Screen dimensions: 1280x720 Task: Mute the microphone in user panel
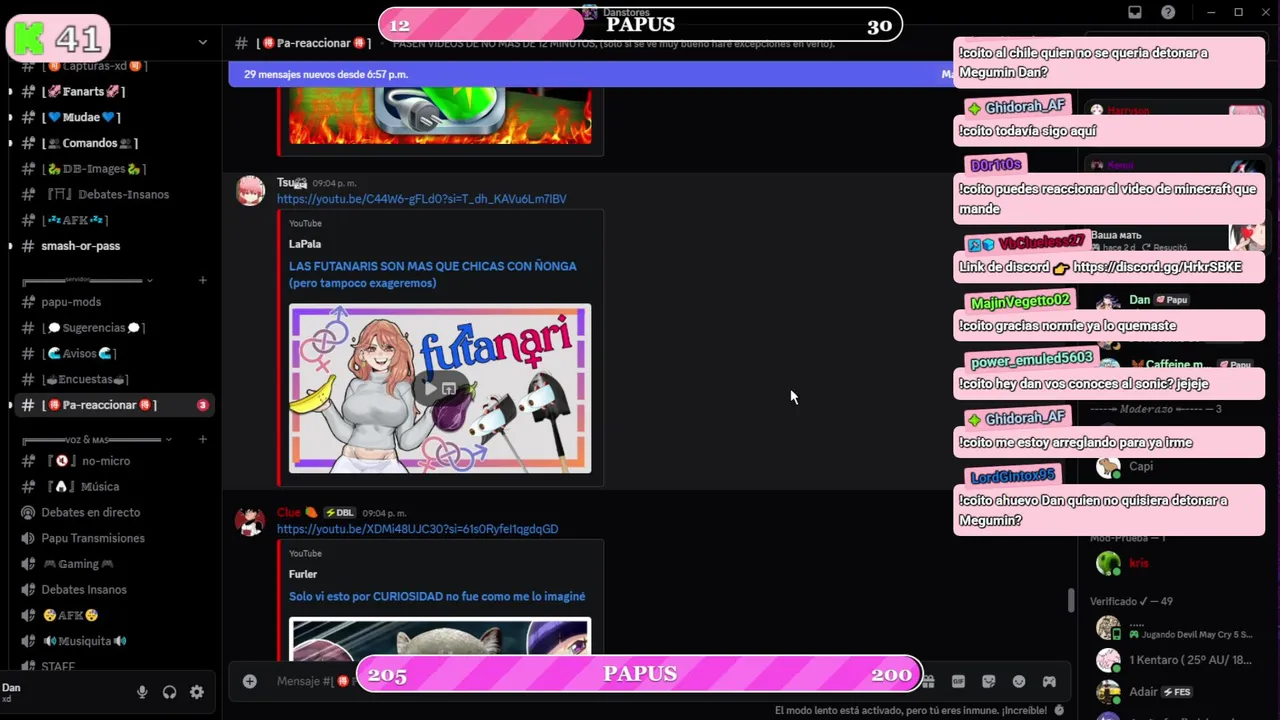point(142,692)
